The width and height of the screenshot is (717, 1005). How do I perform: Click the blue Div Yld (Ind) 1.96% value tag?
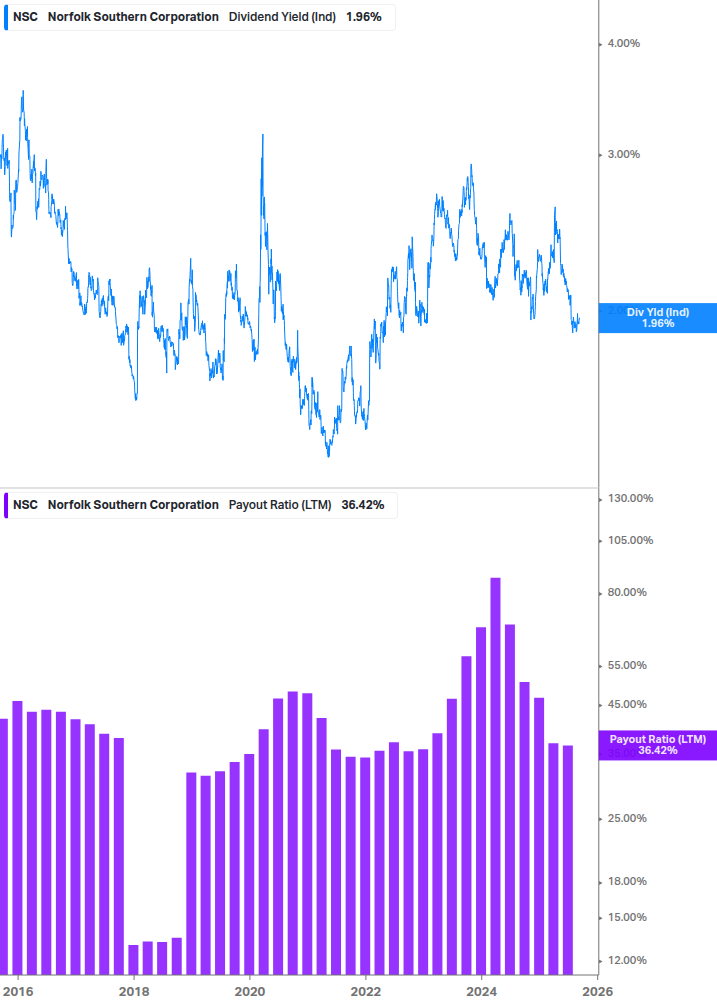coord(657,318)
